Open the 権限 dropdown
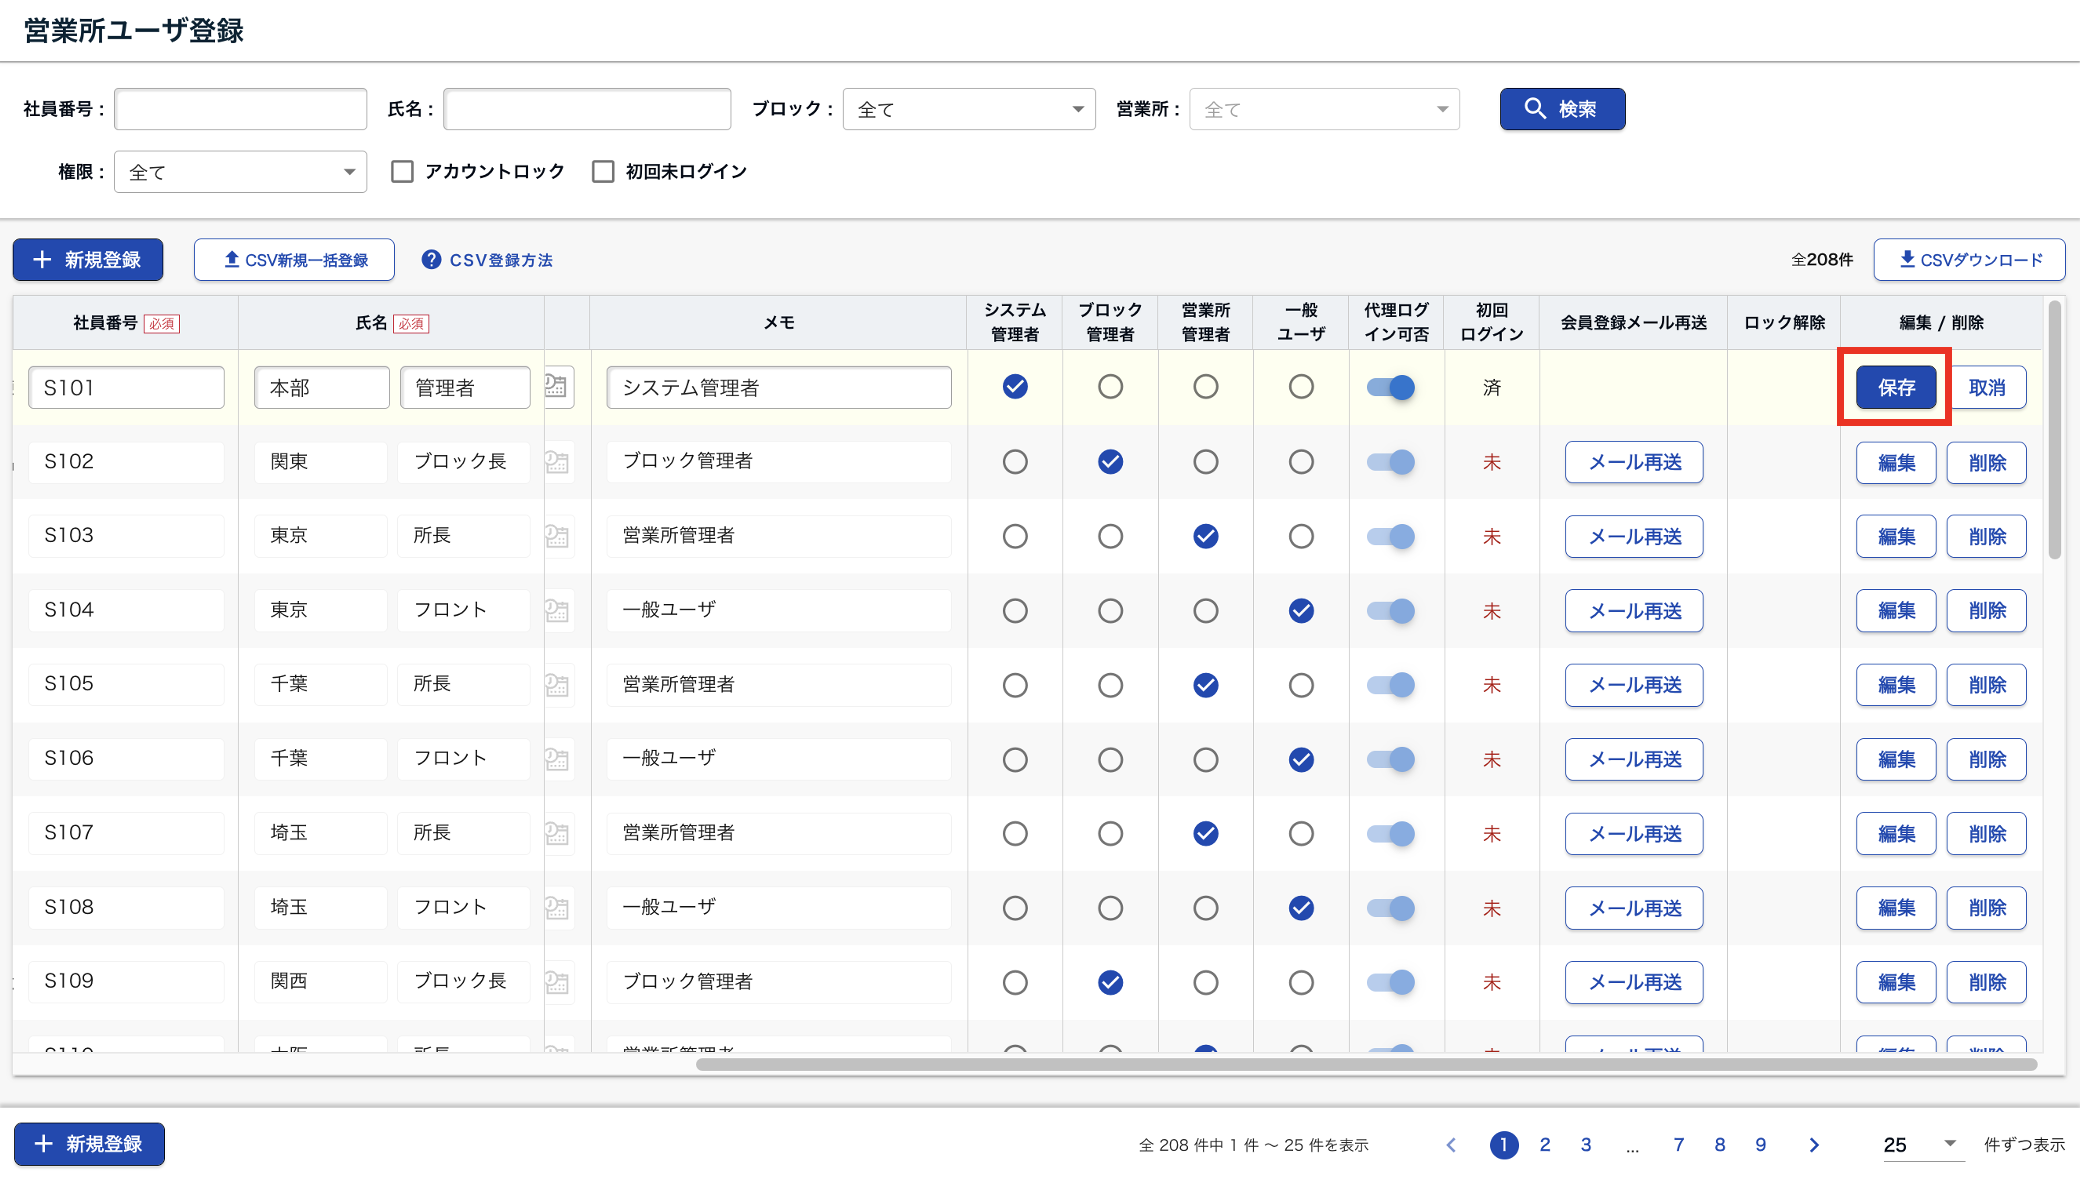The width and height of the screenshot is (2080, 1182). [x=240, y=172]
